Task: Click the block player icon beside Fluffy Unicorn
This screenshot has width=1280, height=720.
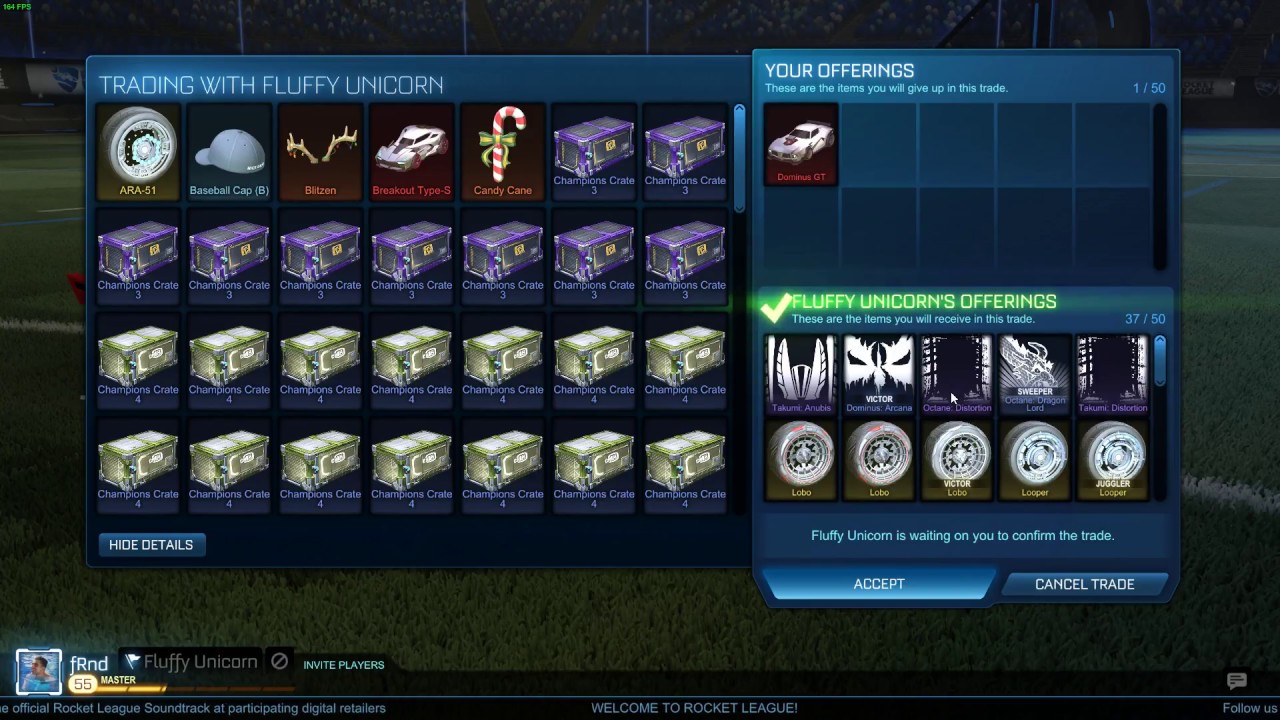Action: coord(280,662)
